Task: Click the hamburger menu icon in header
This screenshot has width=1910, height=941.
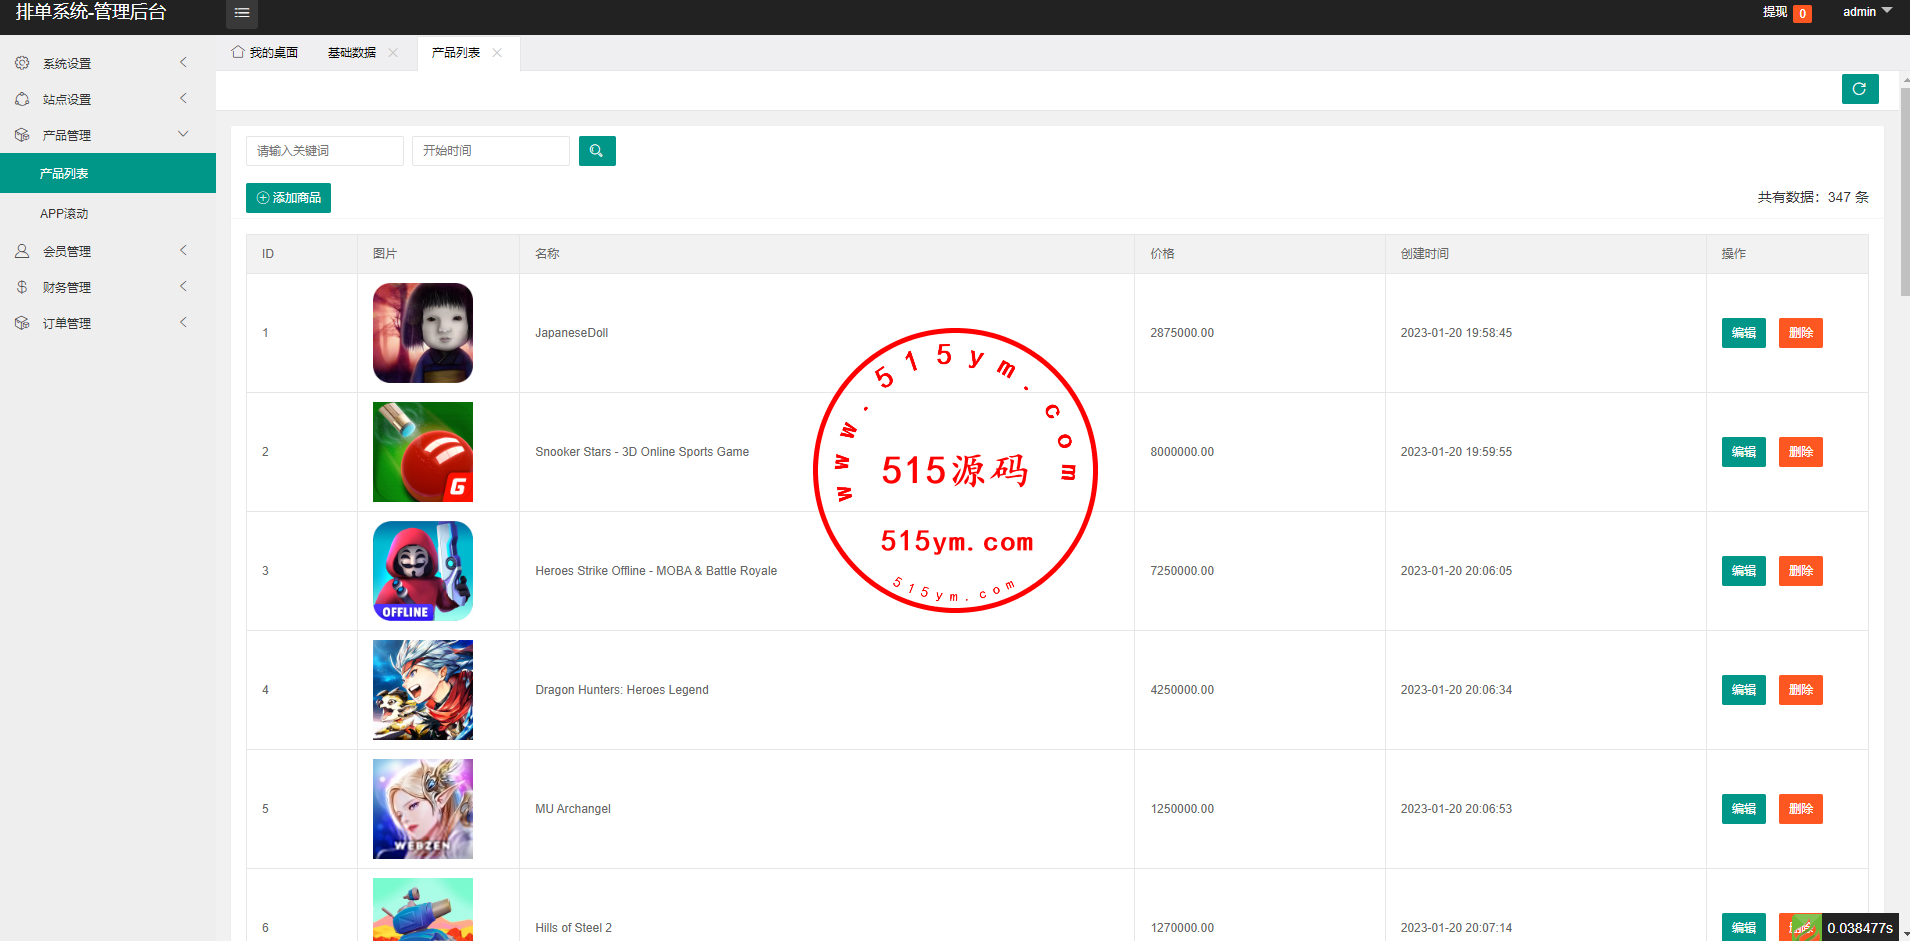Action: (x=242, y=13)
